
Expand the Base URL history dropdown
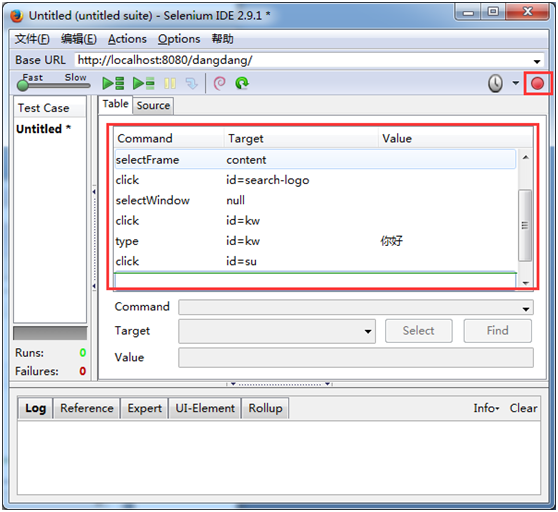[537, 61]
